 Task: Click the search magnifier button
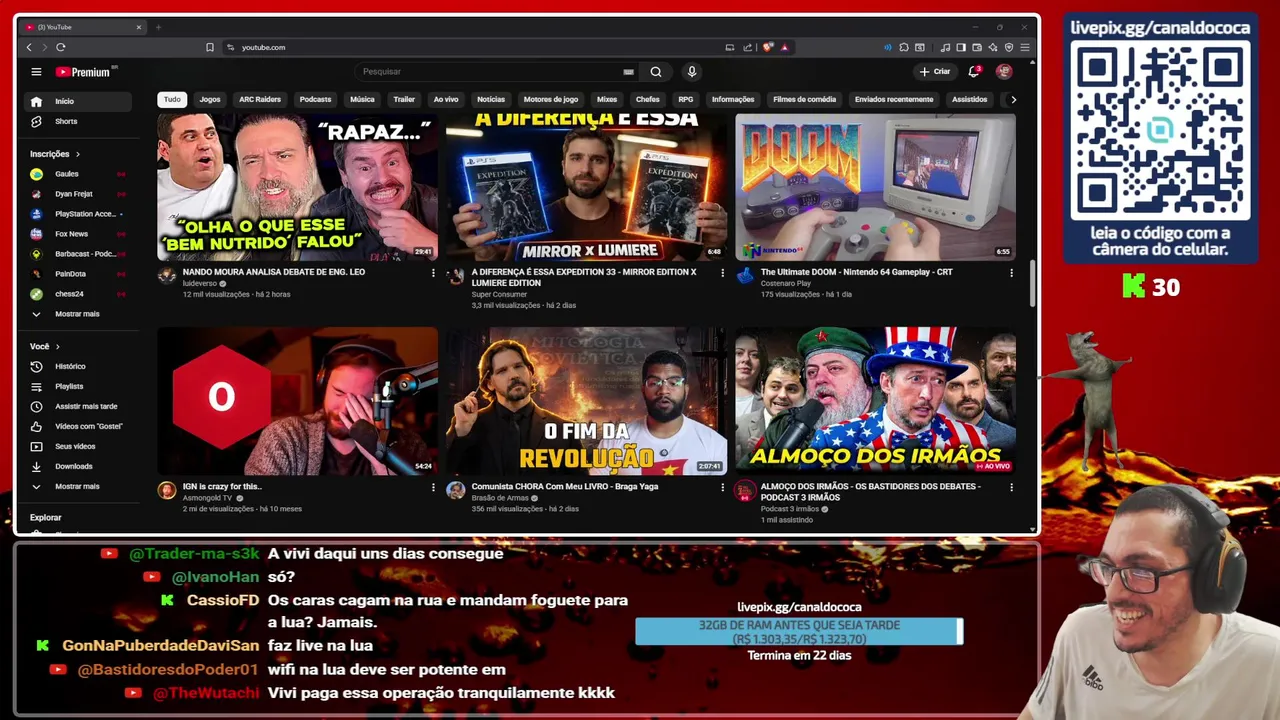656,72
